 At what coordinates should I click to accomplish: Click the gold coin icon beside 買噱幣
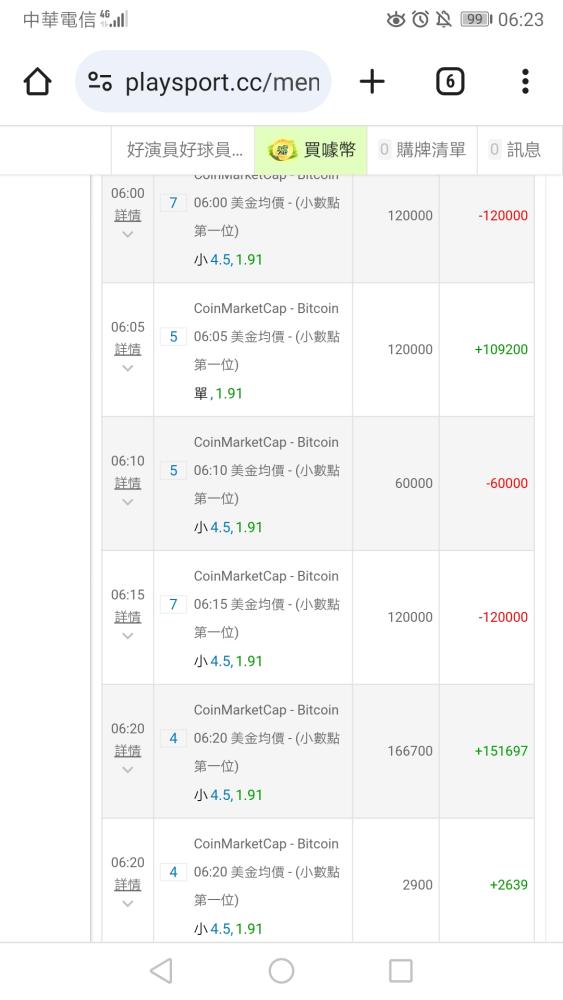282,151
